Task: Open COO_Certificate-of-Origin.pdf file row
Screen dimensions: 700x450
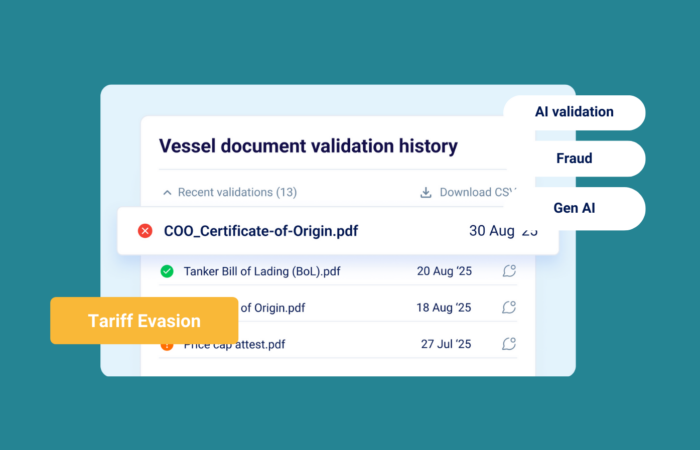Action: point(338,231)
